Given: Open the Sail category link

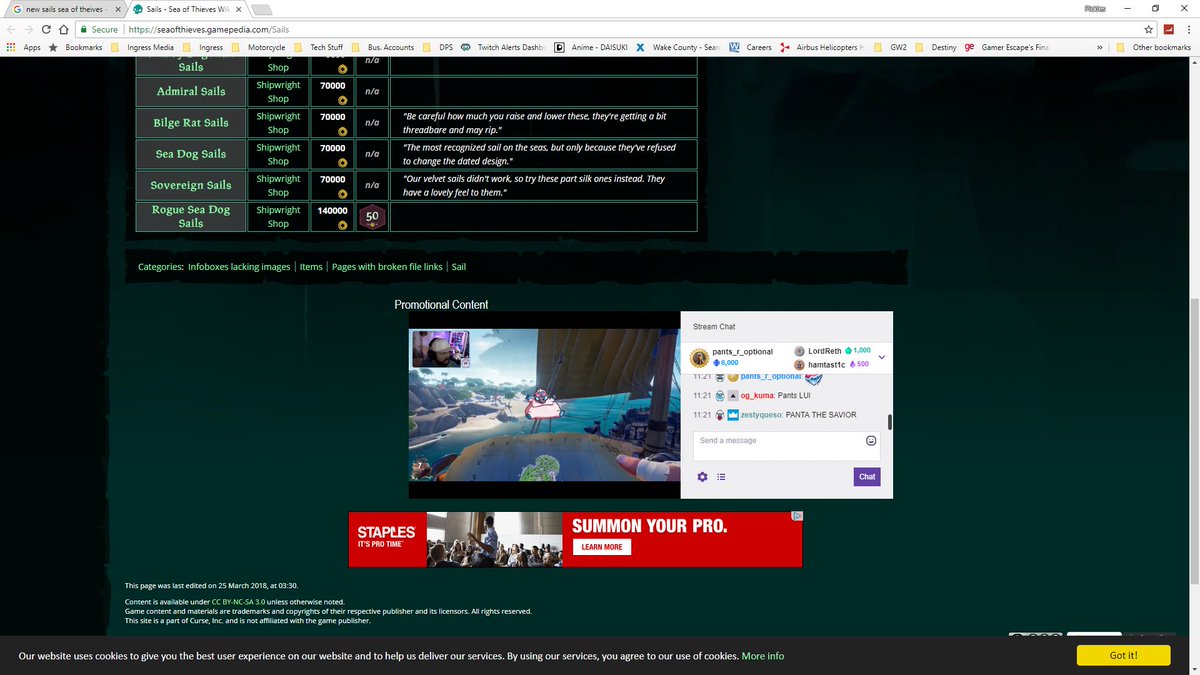Looking at the screenshot, I should (458, 267).
